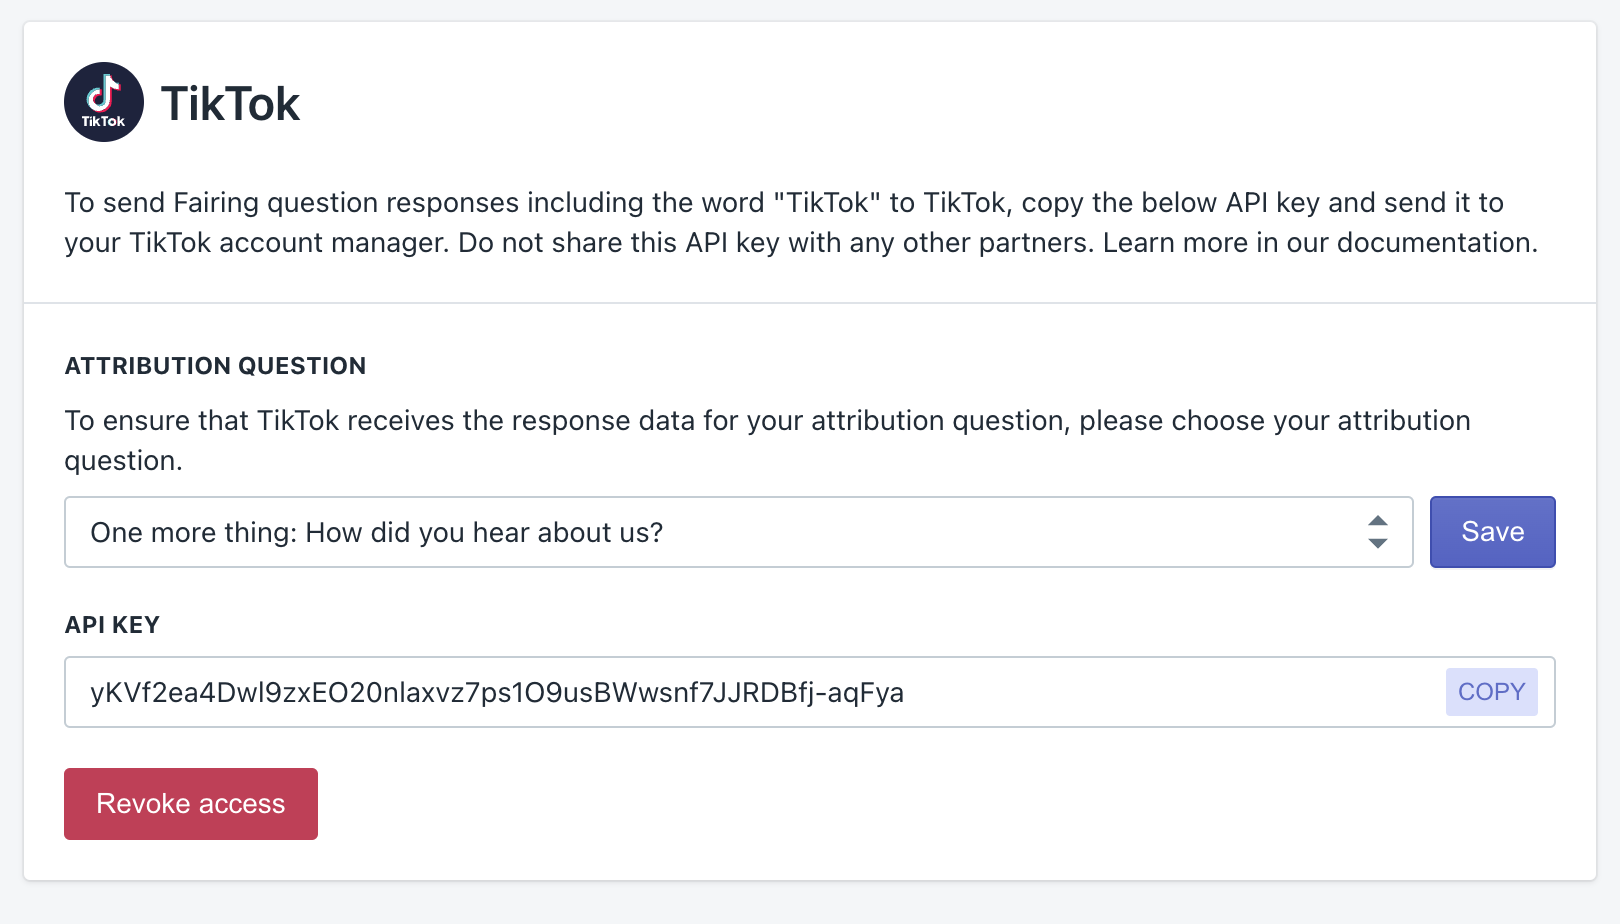Click the up/down arrows icon in the selector
This screenshot has width=1620, height=924.
[1377, 532]
